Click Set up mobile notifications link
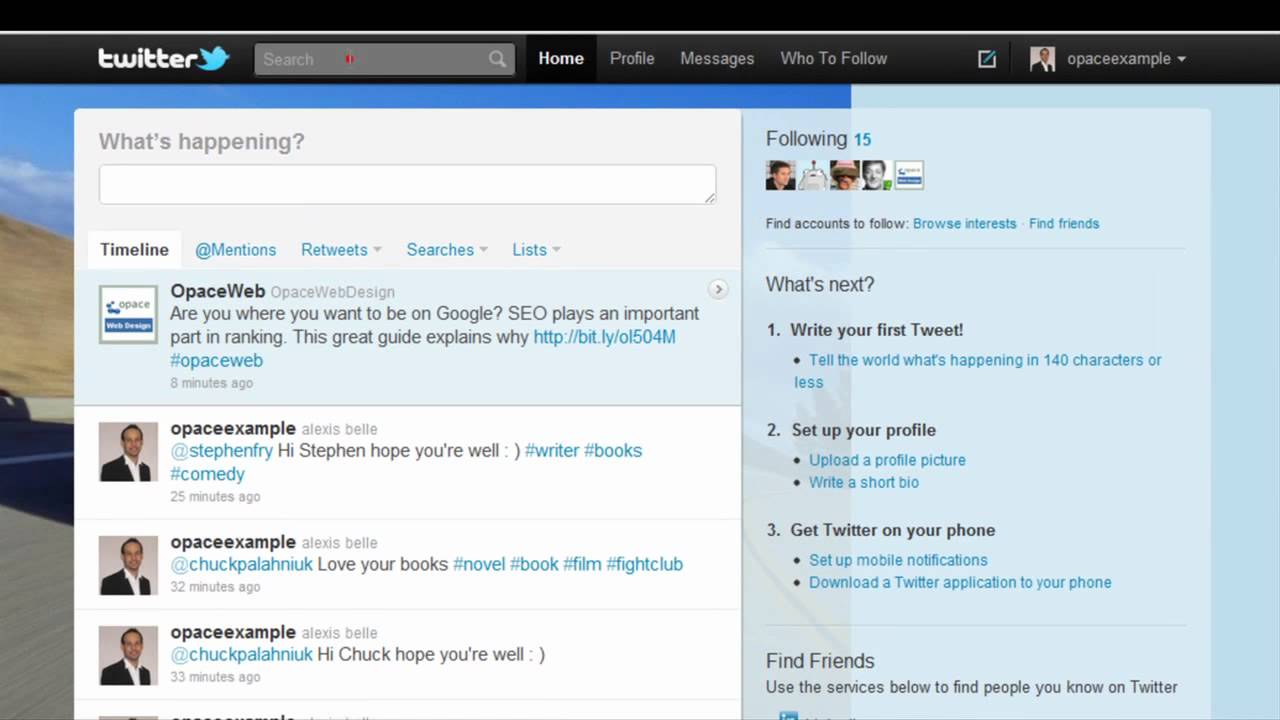Viewport: 1280px width, 720px height. (x=898, y=560)
